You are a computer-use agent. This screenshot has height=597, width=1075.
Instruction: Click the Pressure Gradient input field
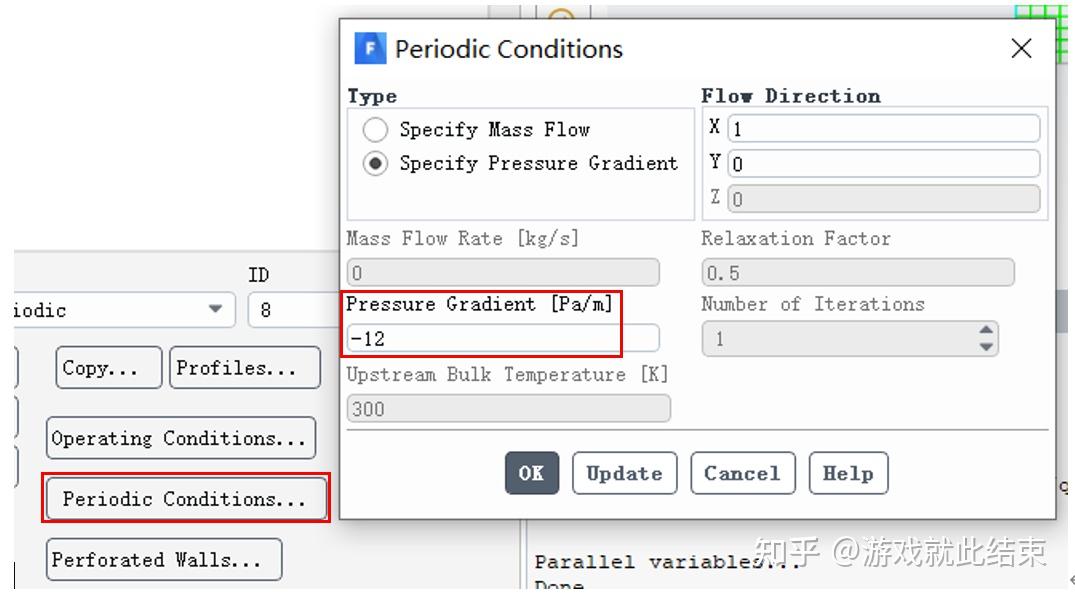(x=503, y=339)
